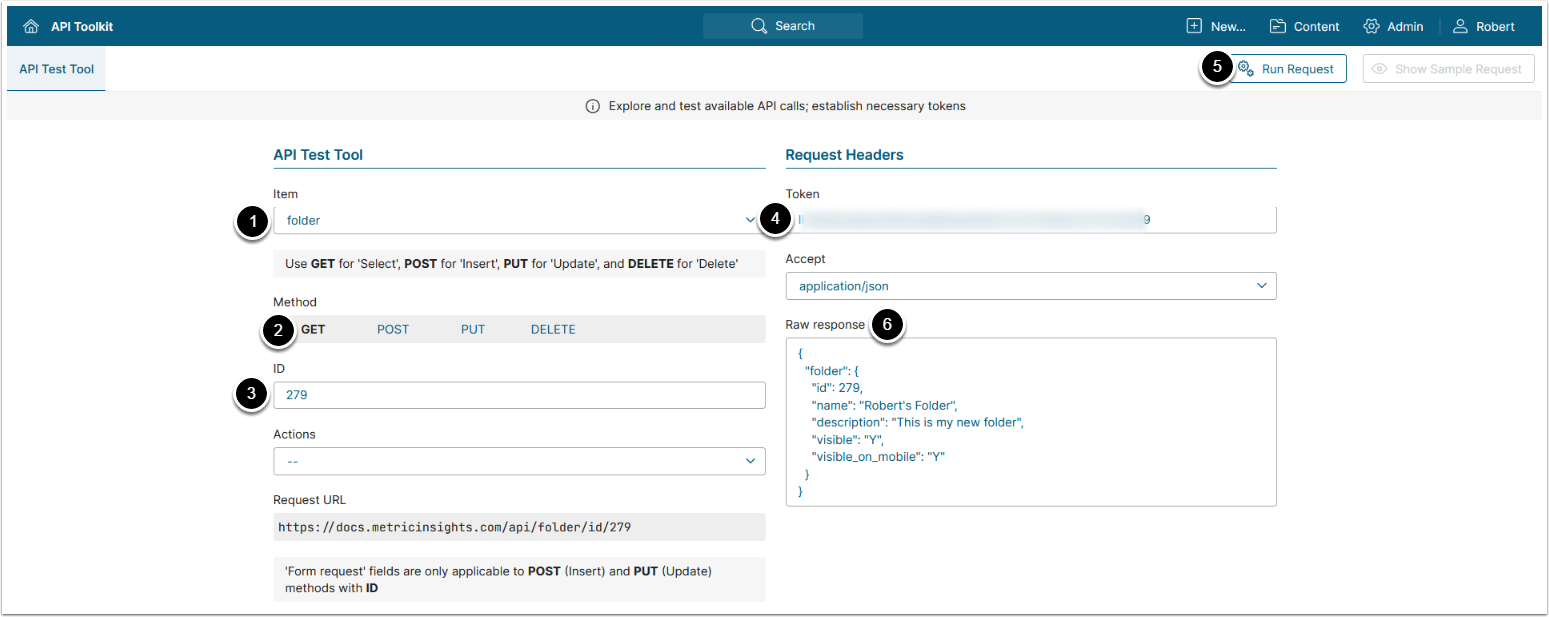The height and width of the screenshot is (617, 1549).
Task: Click the info icon in banner
Action: 593,106
